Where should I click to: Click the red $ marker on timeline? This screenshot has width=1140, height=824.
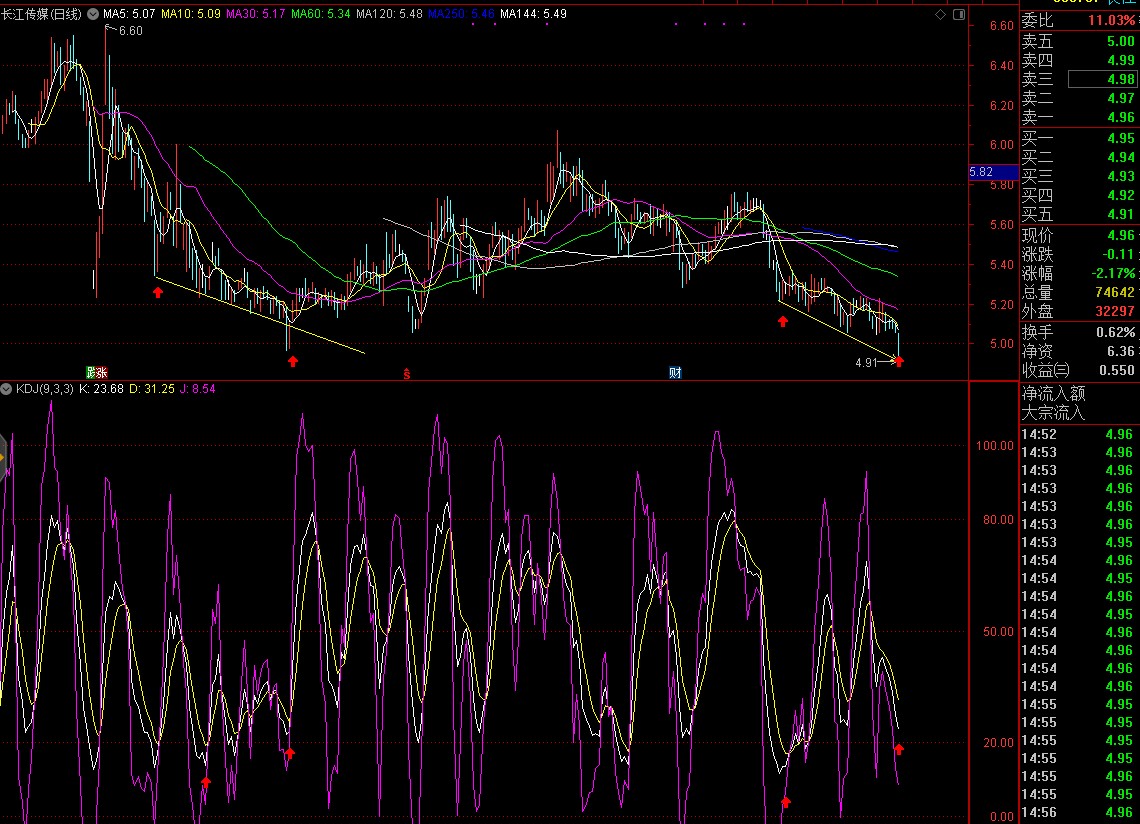[x=407, y=374]
